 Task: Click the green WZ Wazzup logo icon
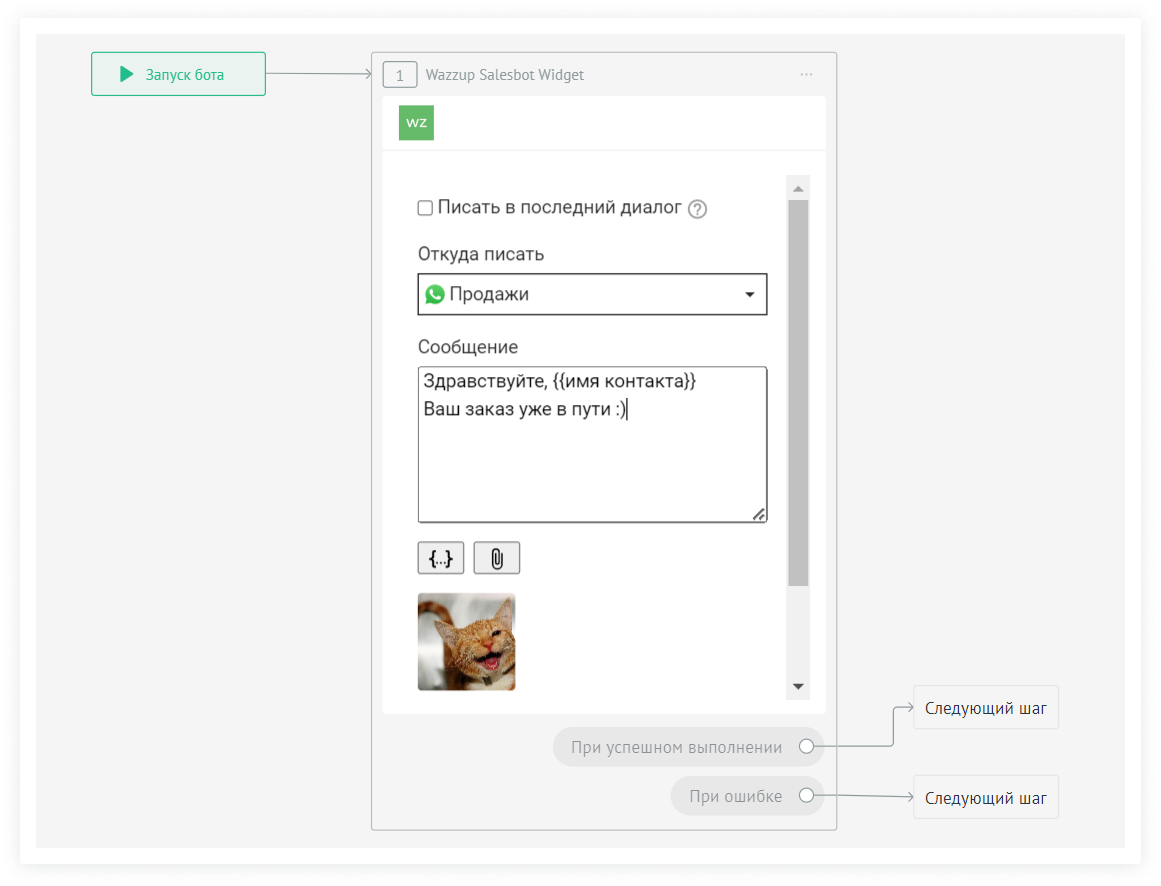416,123
